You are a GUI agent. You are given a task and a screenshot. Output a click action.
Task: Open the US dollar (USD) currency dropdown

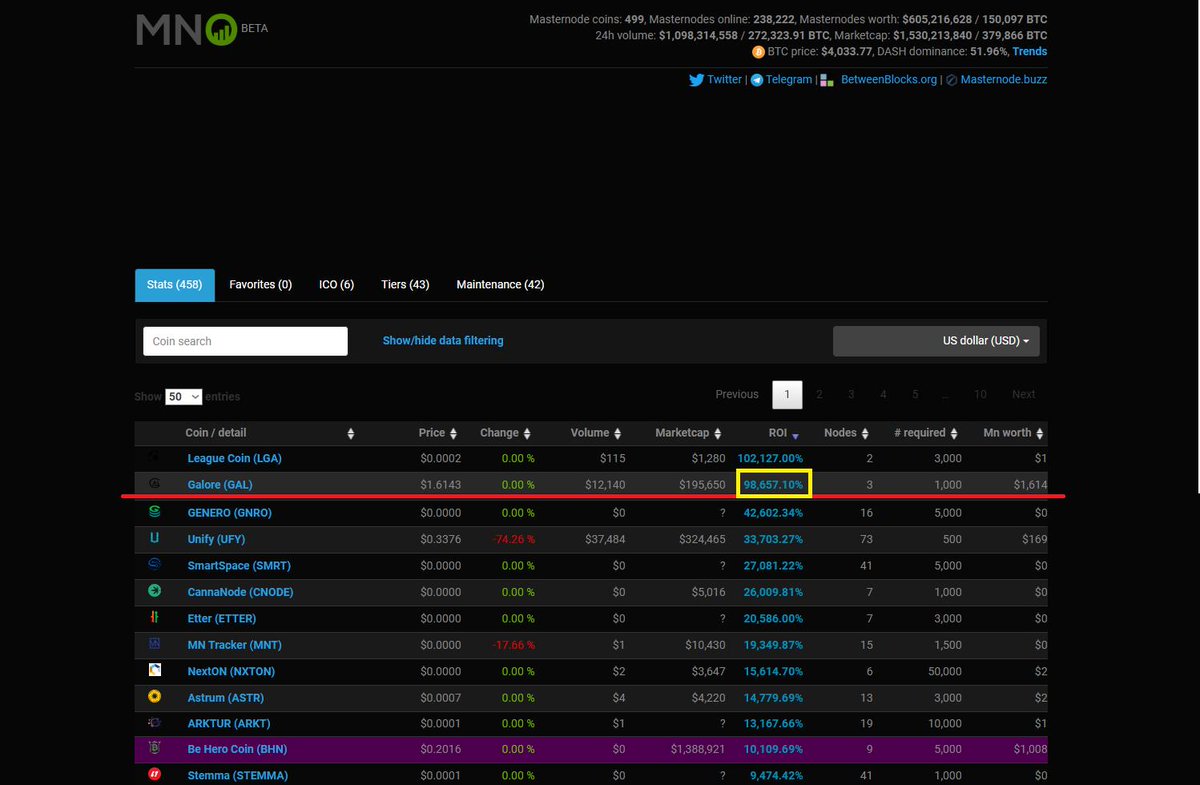click(936, 341)
